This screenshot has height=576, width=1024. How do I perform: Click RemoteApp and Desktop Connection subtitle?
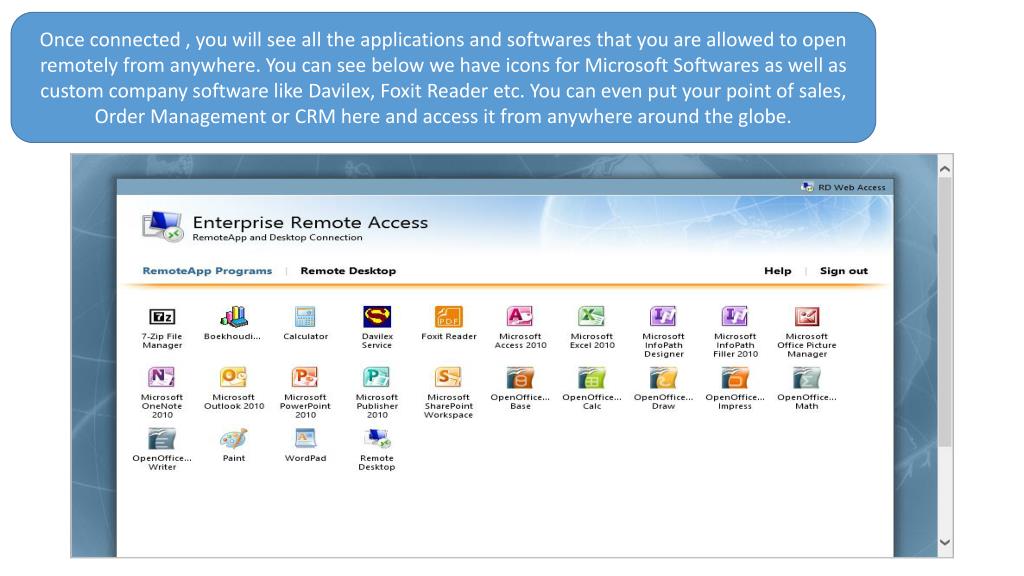click(277, 238)
